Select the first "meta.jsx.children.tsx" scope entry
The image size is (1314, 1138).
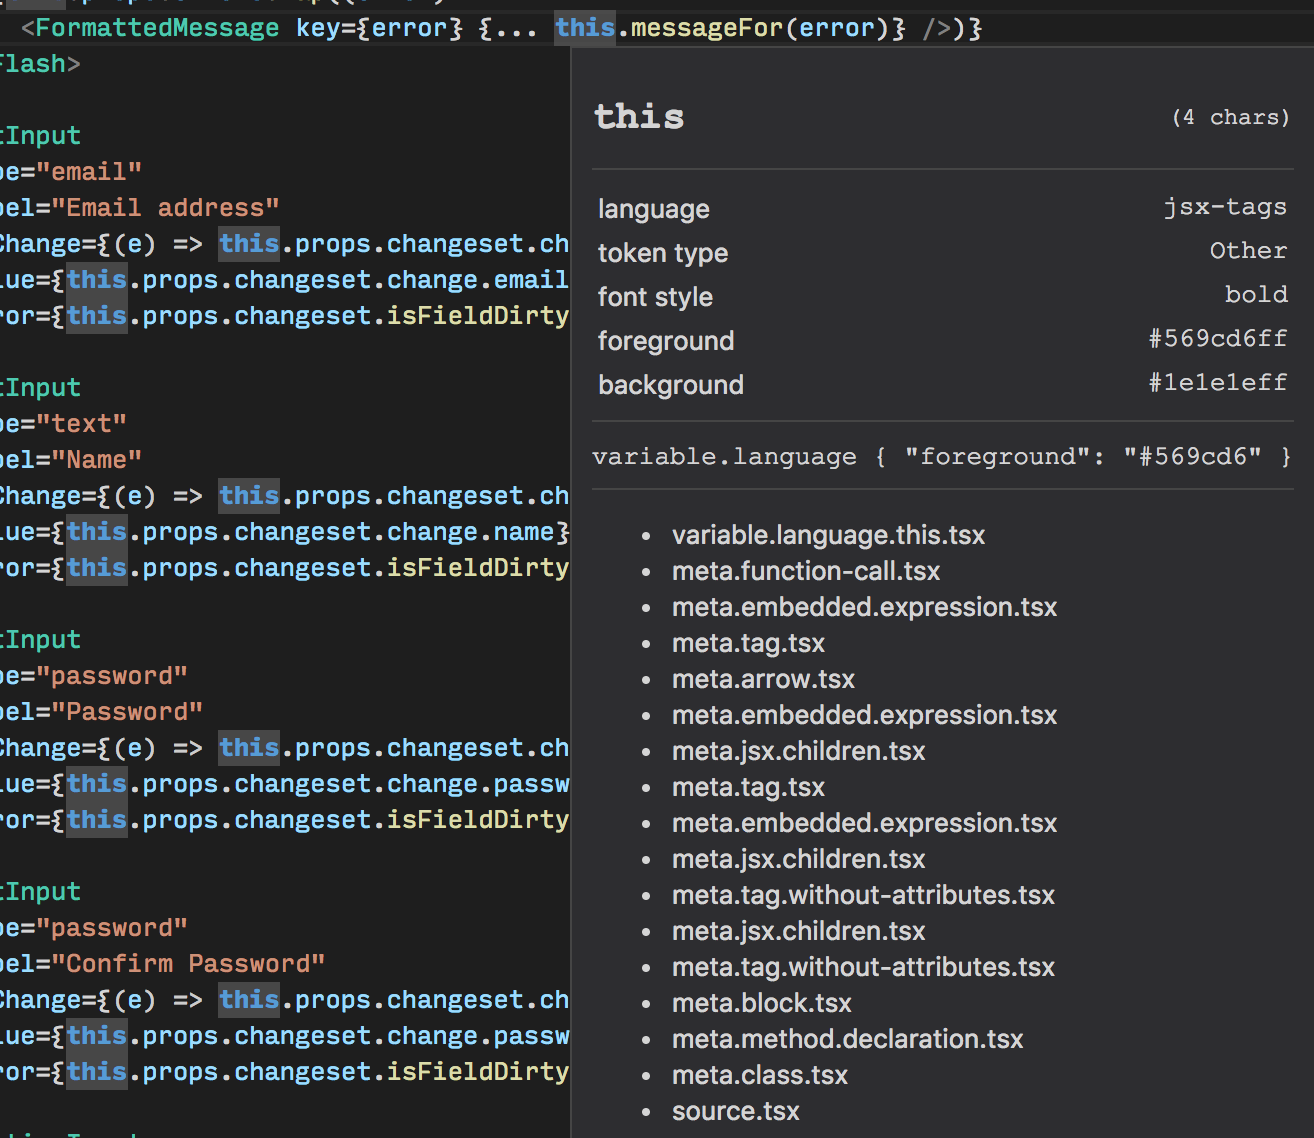(798, 751)
